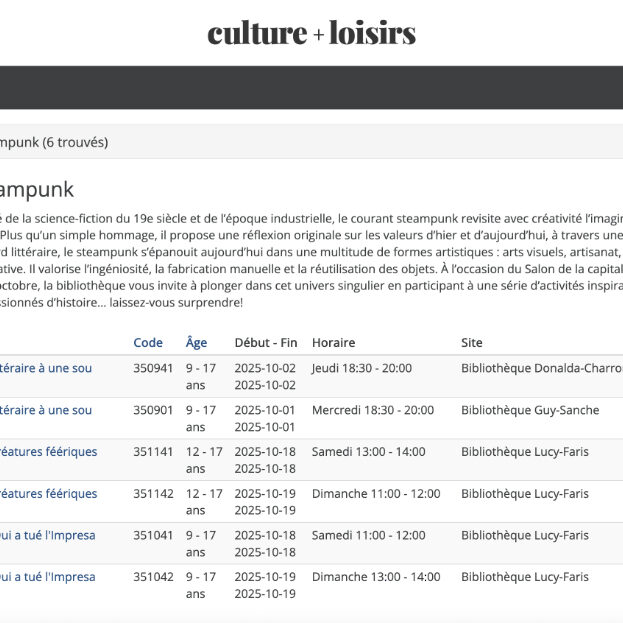Viewport: 623px width, 623px height.
Task: Click the Bibliothèque Donalda-Charron site cell
Action: click(x=541, y=368)
